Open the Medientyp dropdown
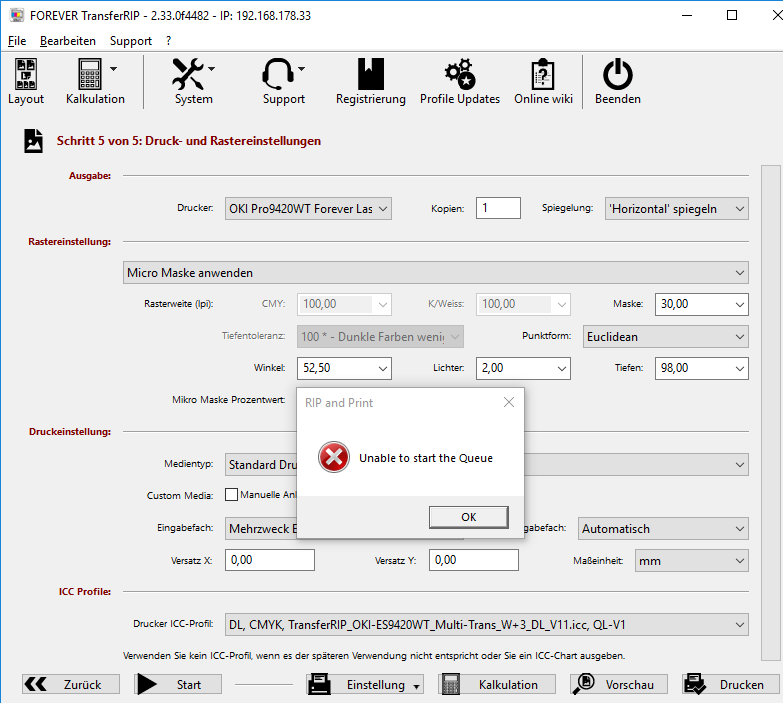This screenshot has height=703, width=783. point(740,465)
